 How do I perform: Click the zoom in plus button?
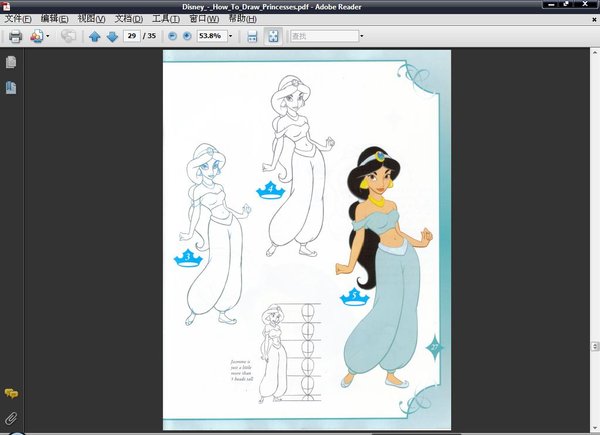pyautogui.click(x=187, y=37)
